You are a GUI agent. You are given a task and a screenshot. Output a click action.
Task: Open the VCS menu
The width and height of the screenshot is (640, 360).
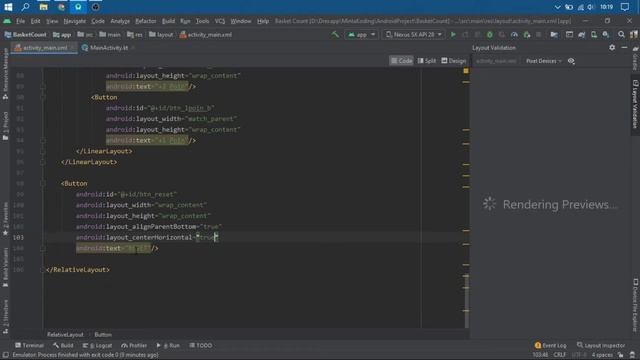point(220,21)
